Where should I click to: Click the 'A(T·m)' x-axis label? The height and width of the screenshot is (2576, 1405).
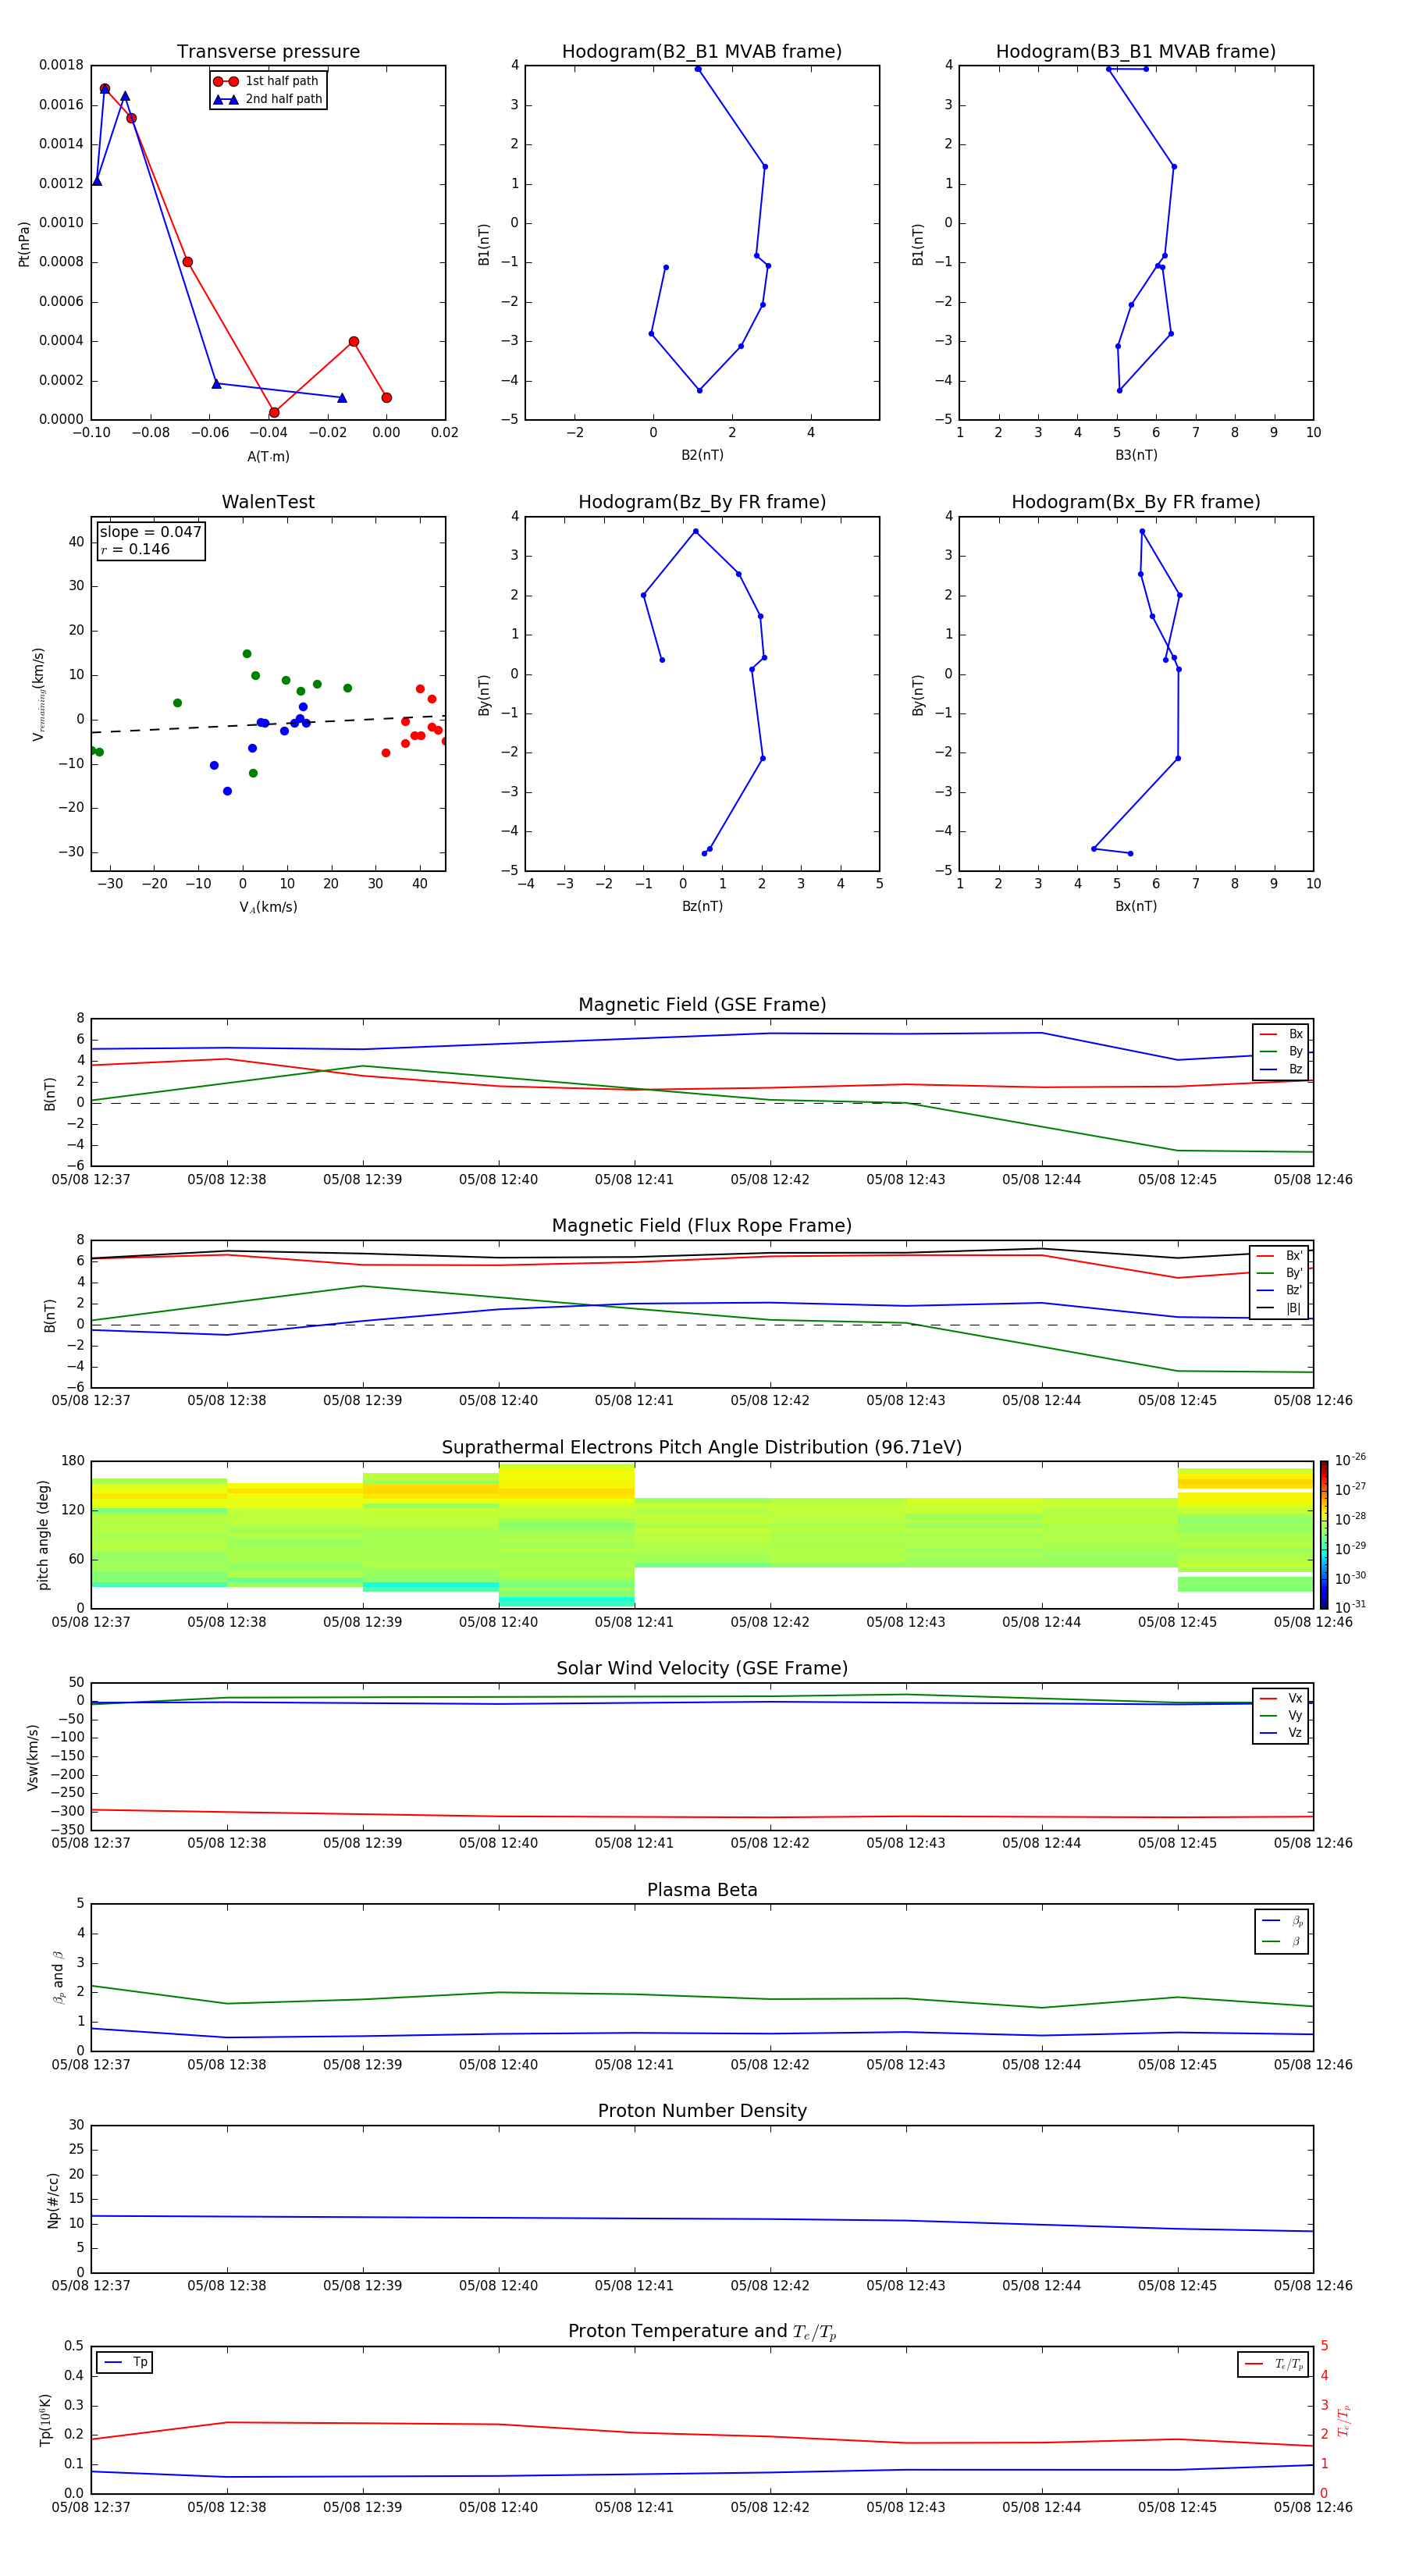coord(268,456)
